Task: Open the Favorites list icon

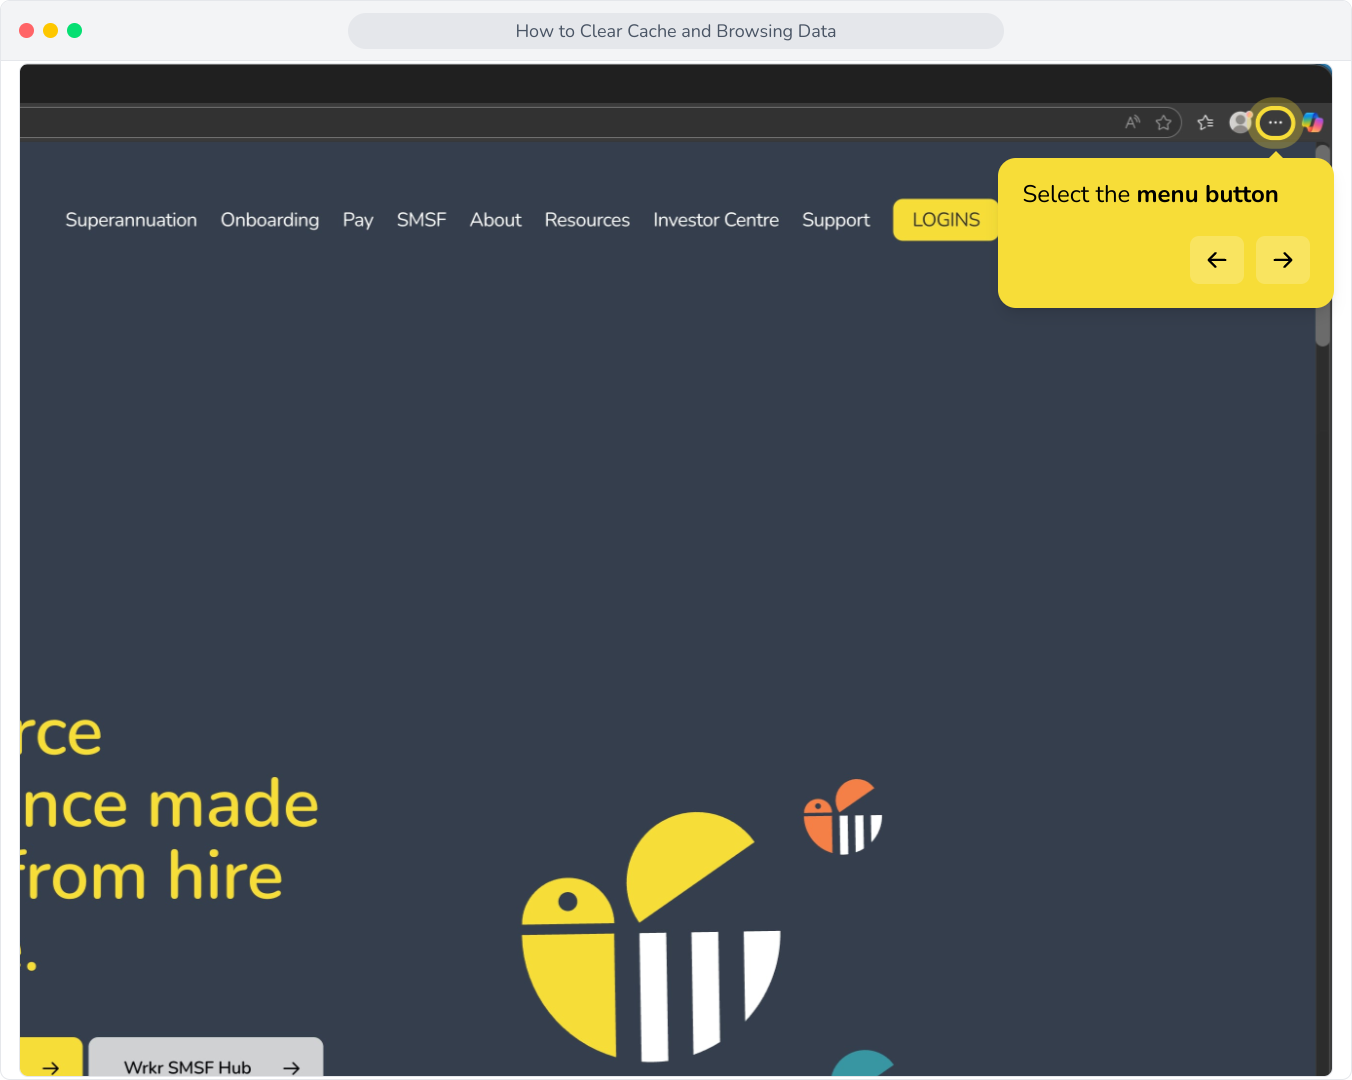Action: point(1205,122)
